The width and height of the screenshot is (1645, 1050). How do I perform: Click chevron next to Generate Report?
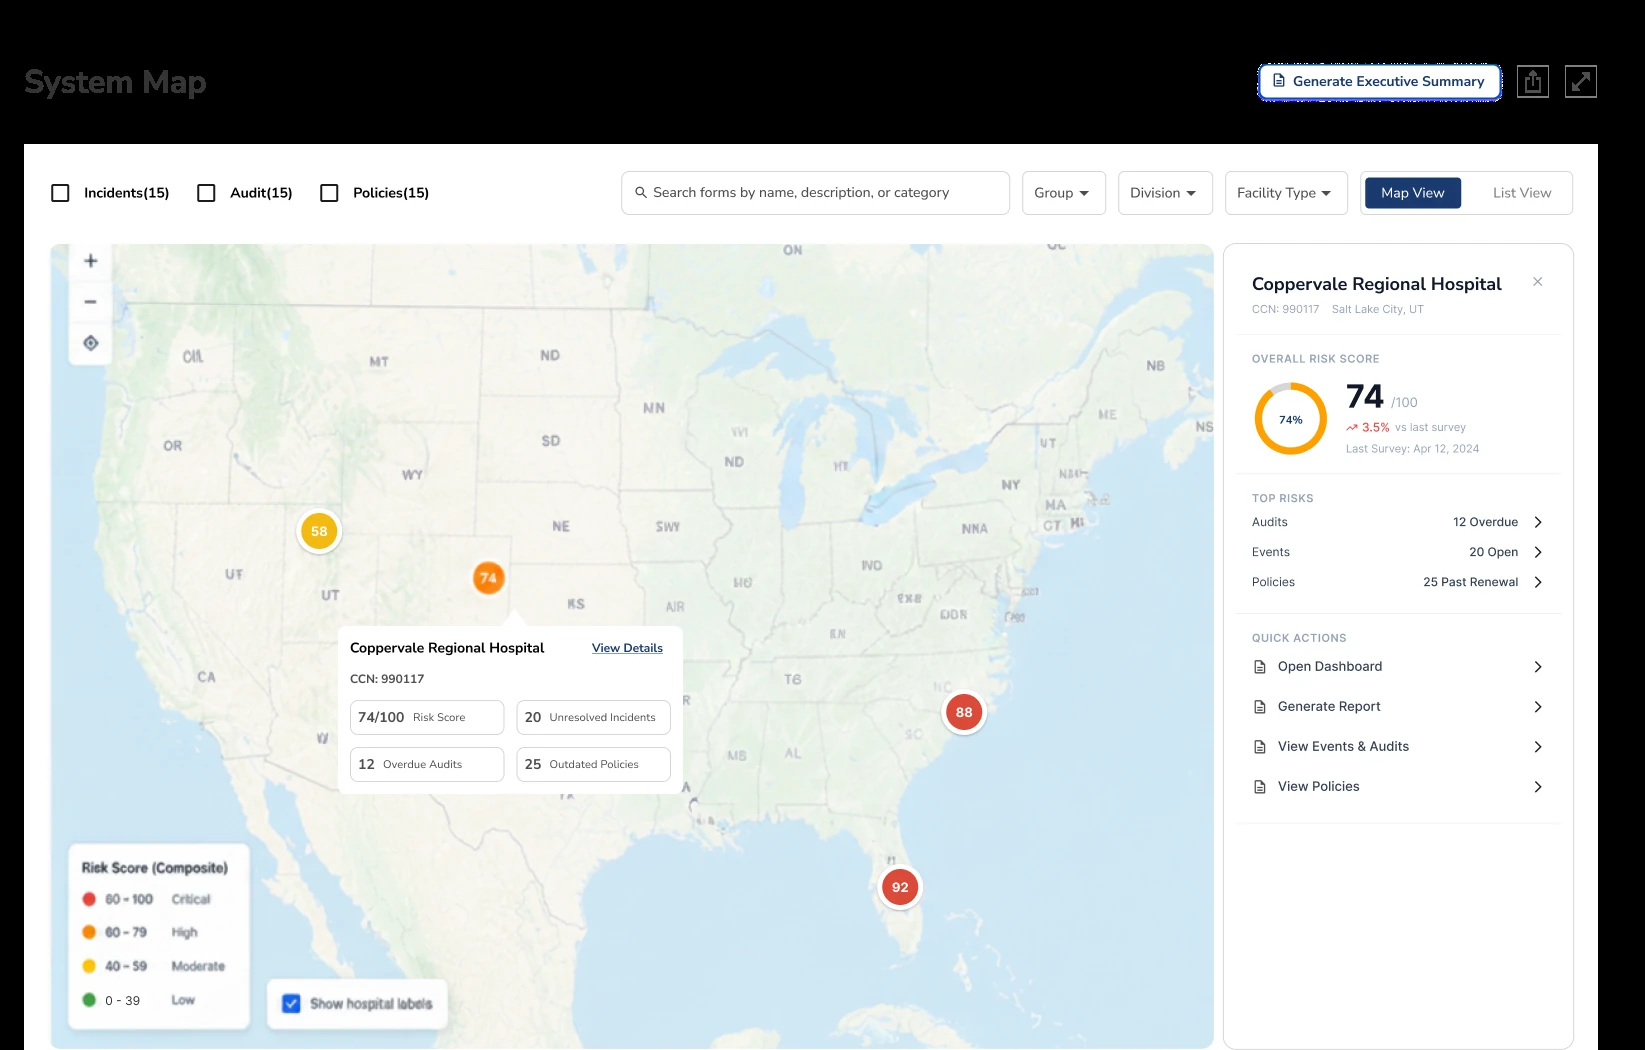1538,707
